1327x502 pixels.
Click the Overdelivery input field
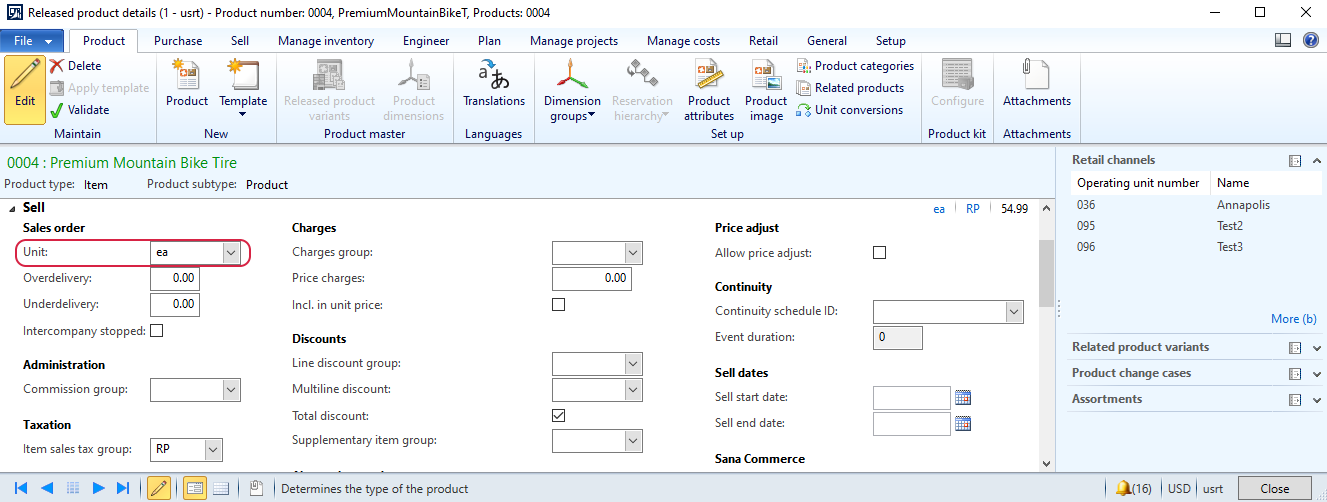click(x=174, y=278)
